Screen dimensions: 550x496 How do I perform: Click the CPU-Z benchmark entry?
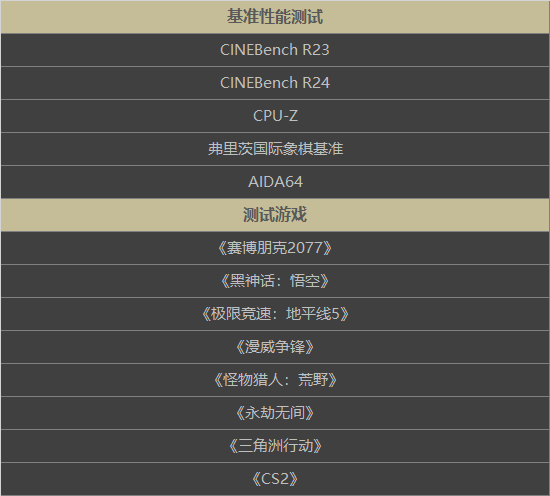[275, 116]
